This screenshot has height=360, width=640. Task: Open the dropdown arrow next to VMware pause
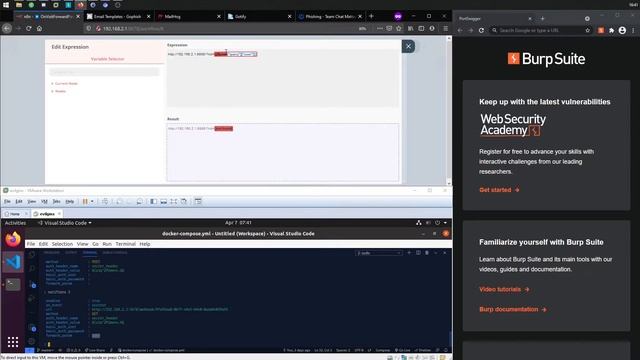92,202
